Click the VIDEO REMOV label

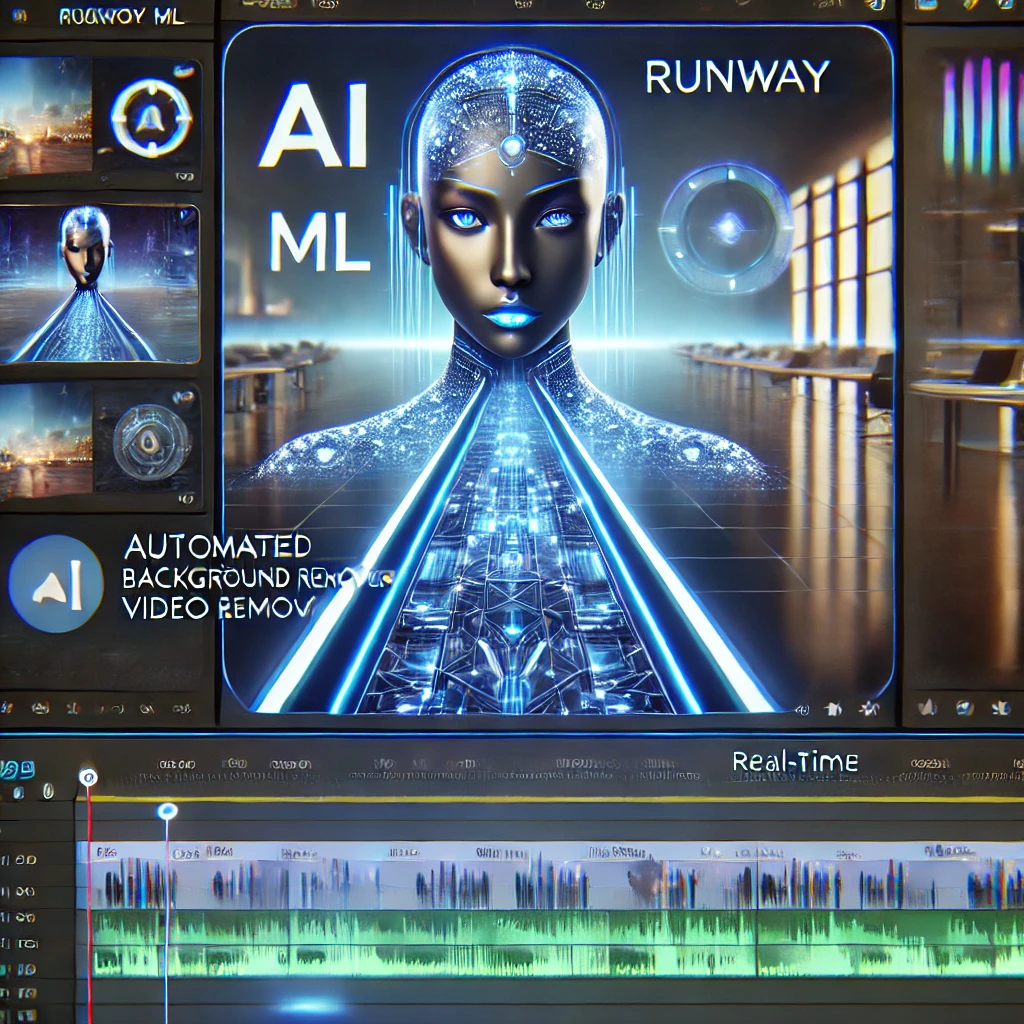[218, 608]
